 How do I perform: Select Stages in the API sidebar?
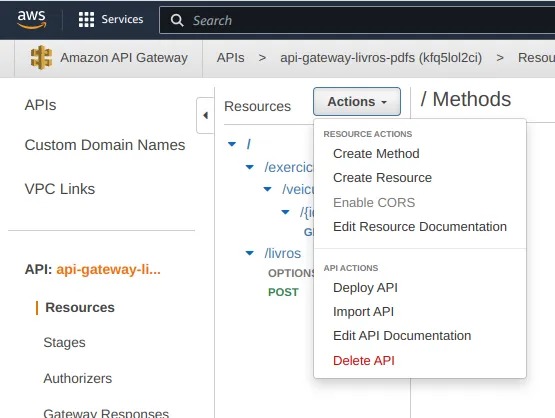pos(64,342)
